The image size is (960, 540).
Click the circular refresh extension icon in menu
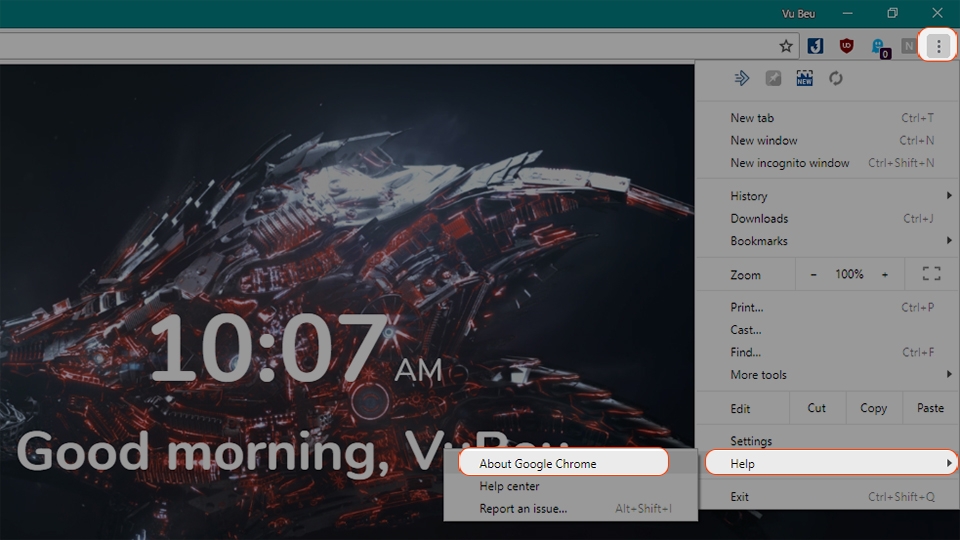pos(836,78)
